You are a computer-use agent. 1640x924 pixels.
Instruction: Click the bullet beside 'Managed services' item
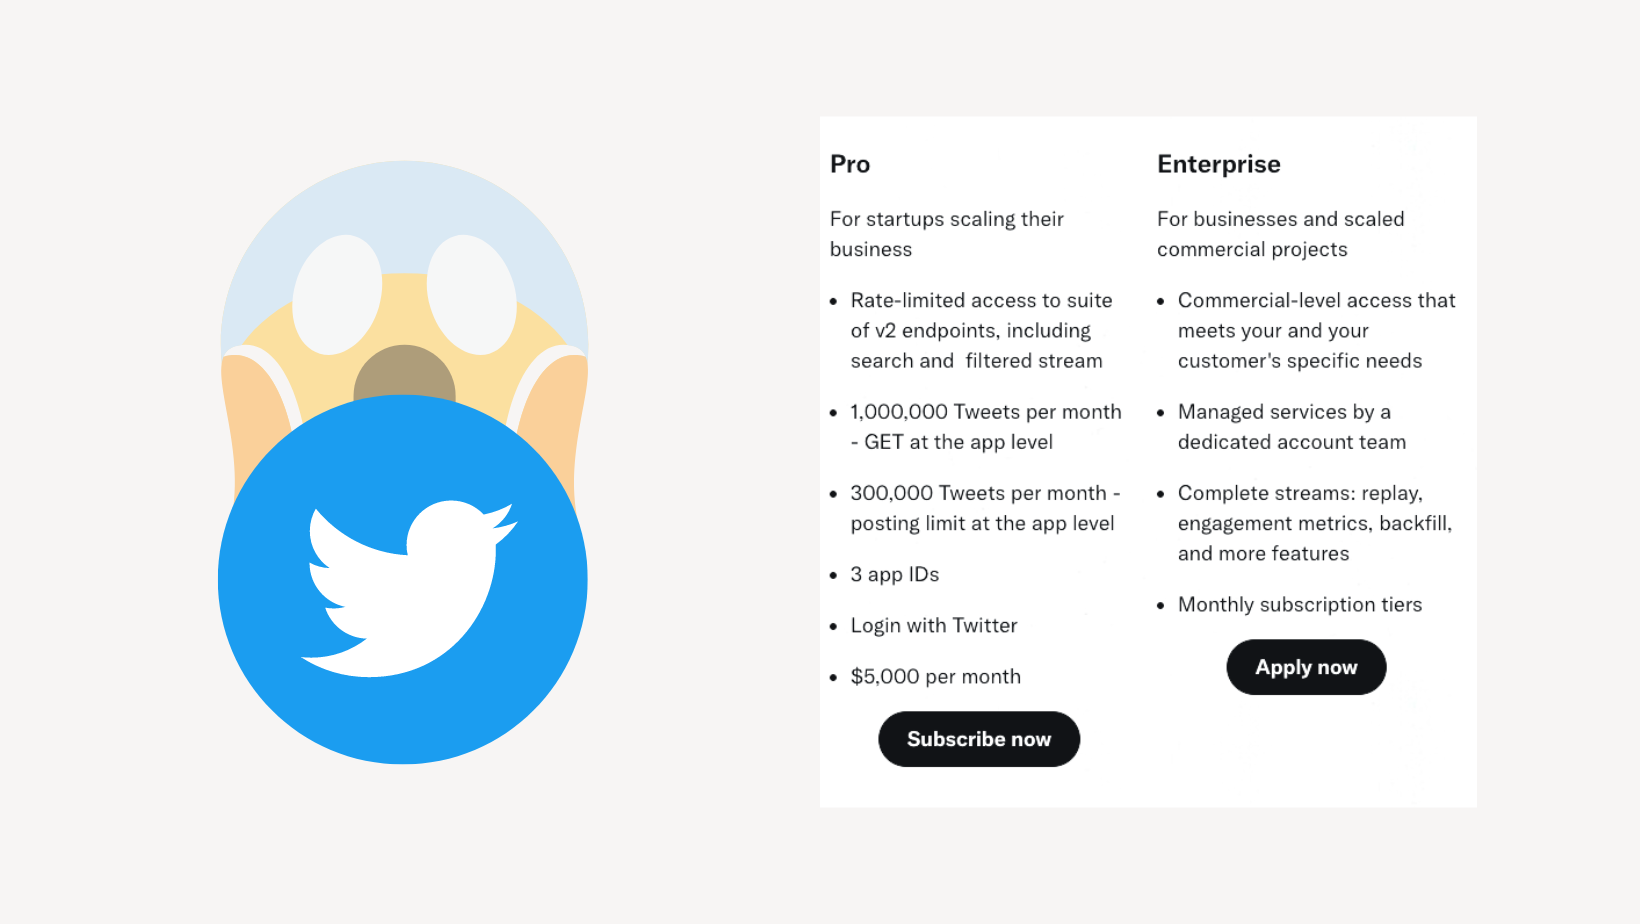point(1161,413)
